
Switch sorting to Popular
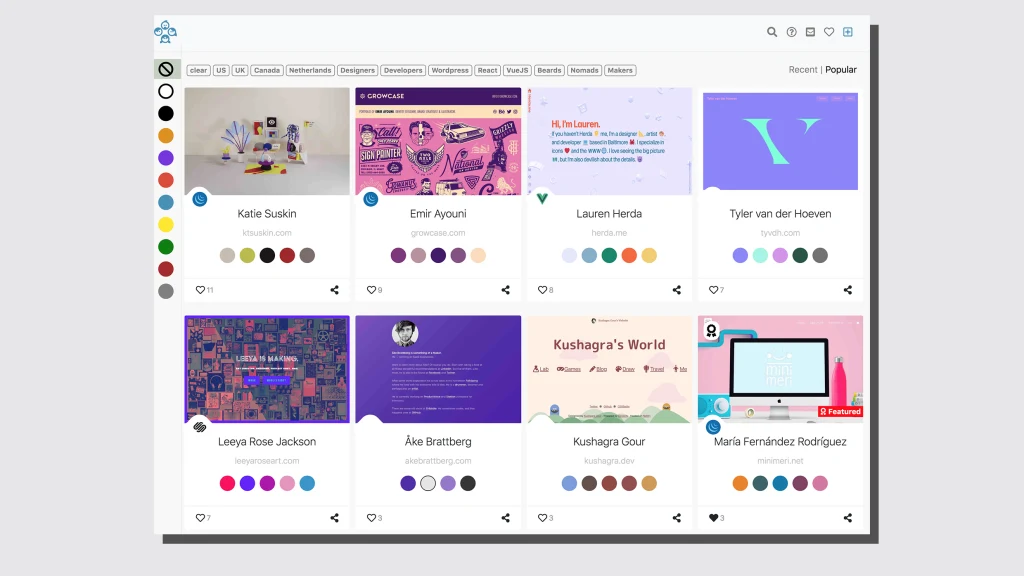pyautogui.click(x=840, y=69)
